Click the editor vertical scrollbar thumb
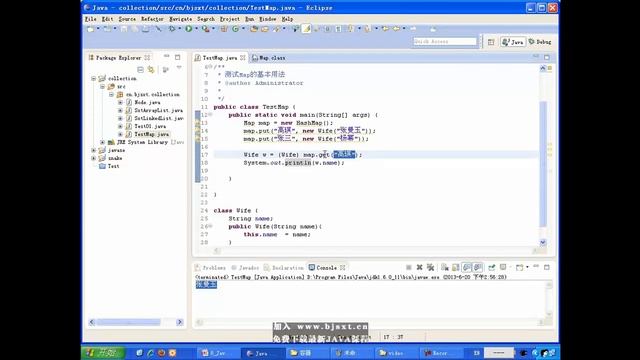The image size is (640, 360). (543, 163)
